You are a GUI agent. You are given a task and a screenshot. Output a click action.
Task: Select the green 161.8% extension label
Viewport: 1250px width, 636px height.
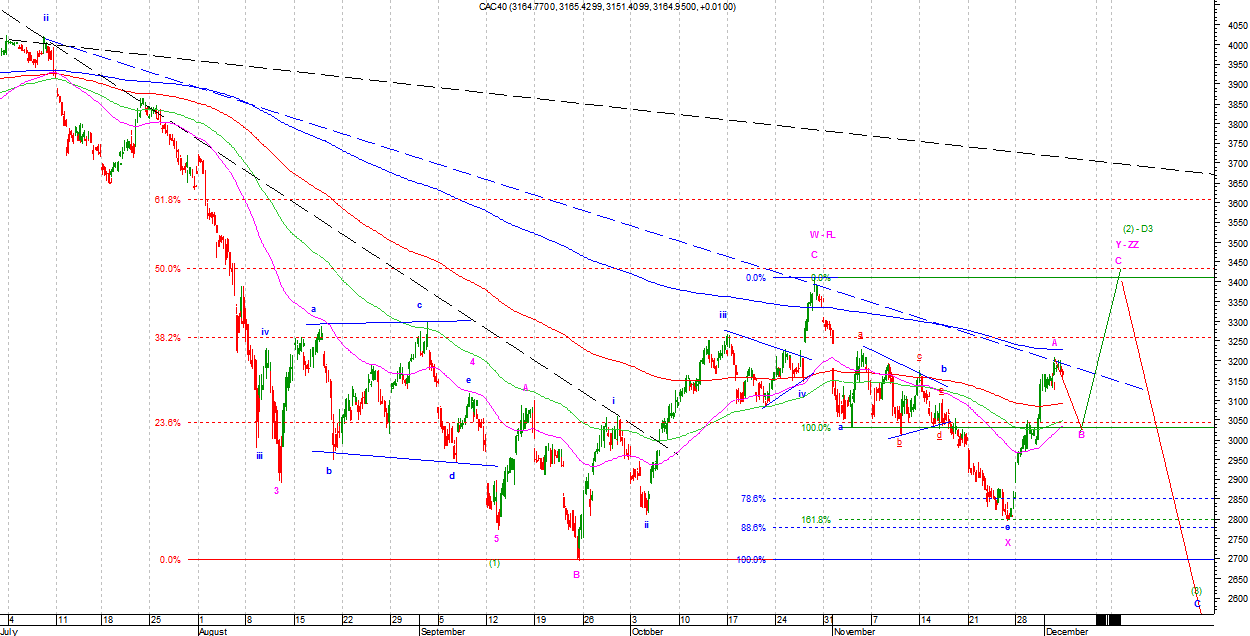(816, 520)
